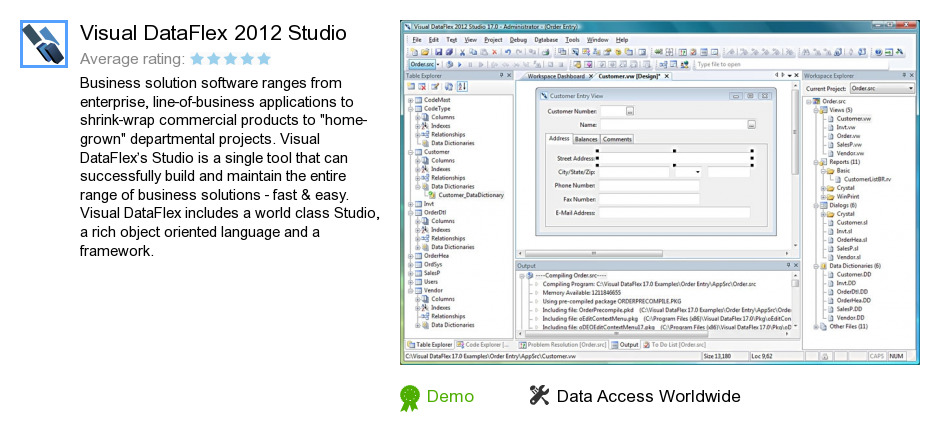
Task: Open the Current Project dropdown showing Order.src
Action: click(x=882, y=88)
